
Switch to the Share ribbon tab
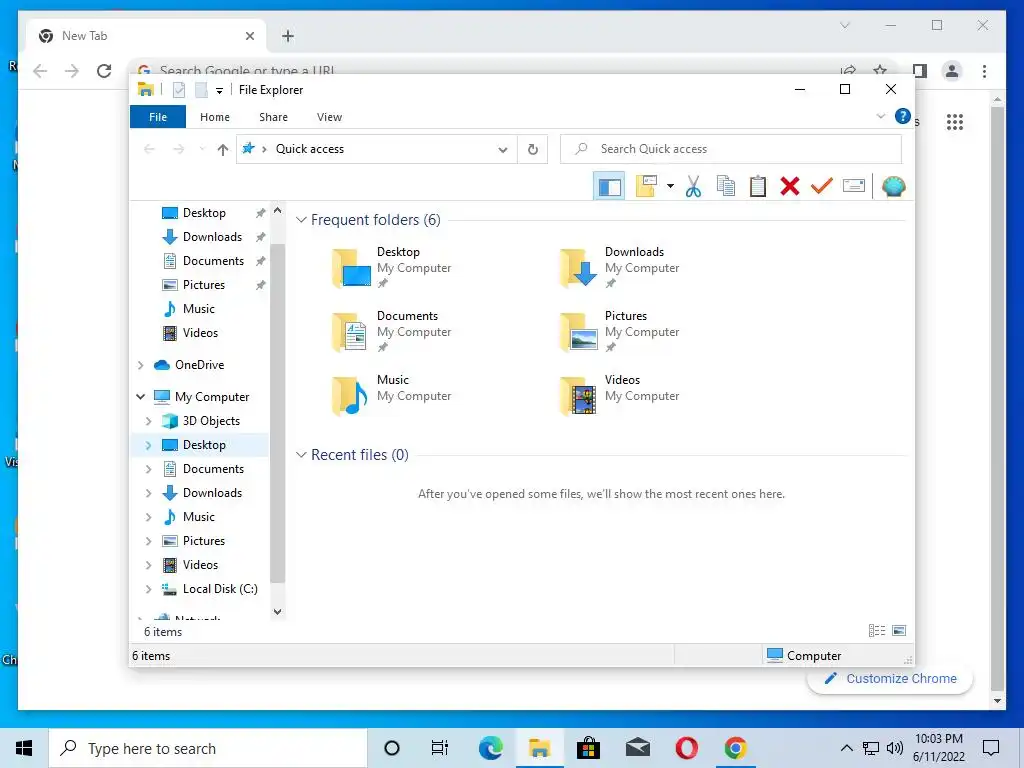273,117
